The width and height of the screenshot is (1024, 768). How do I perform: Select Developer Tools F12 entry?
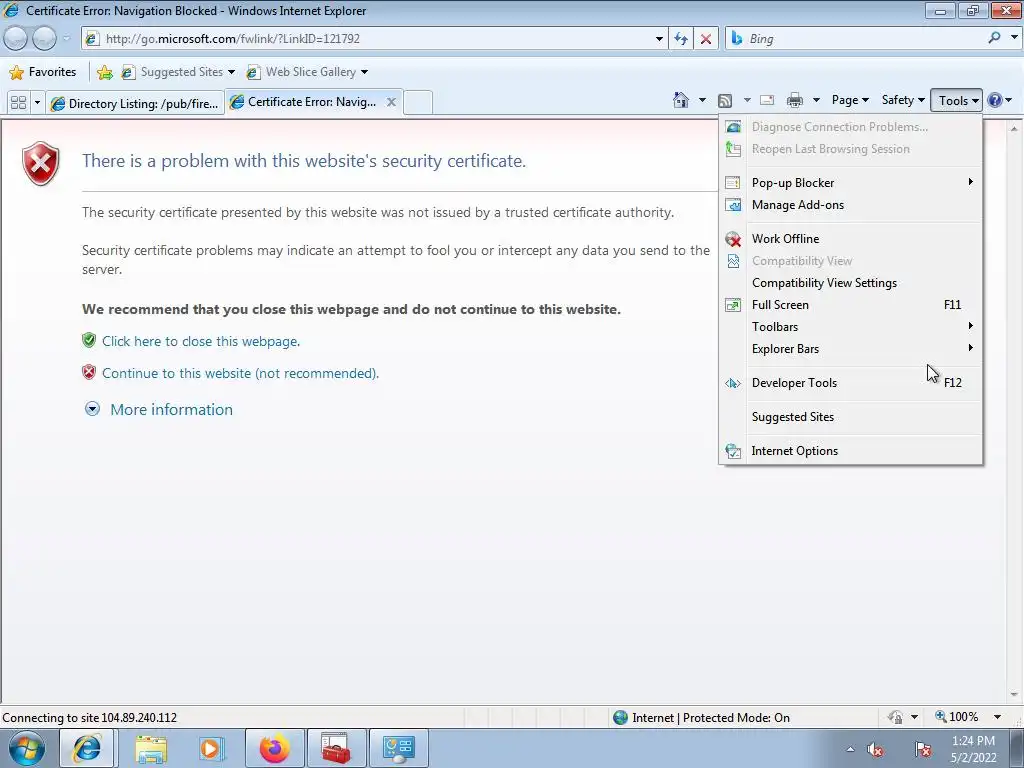pos(852,383)
